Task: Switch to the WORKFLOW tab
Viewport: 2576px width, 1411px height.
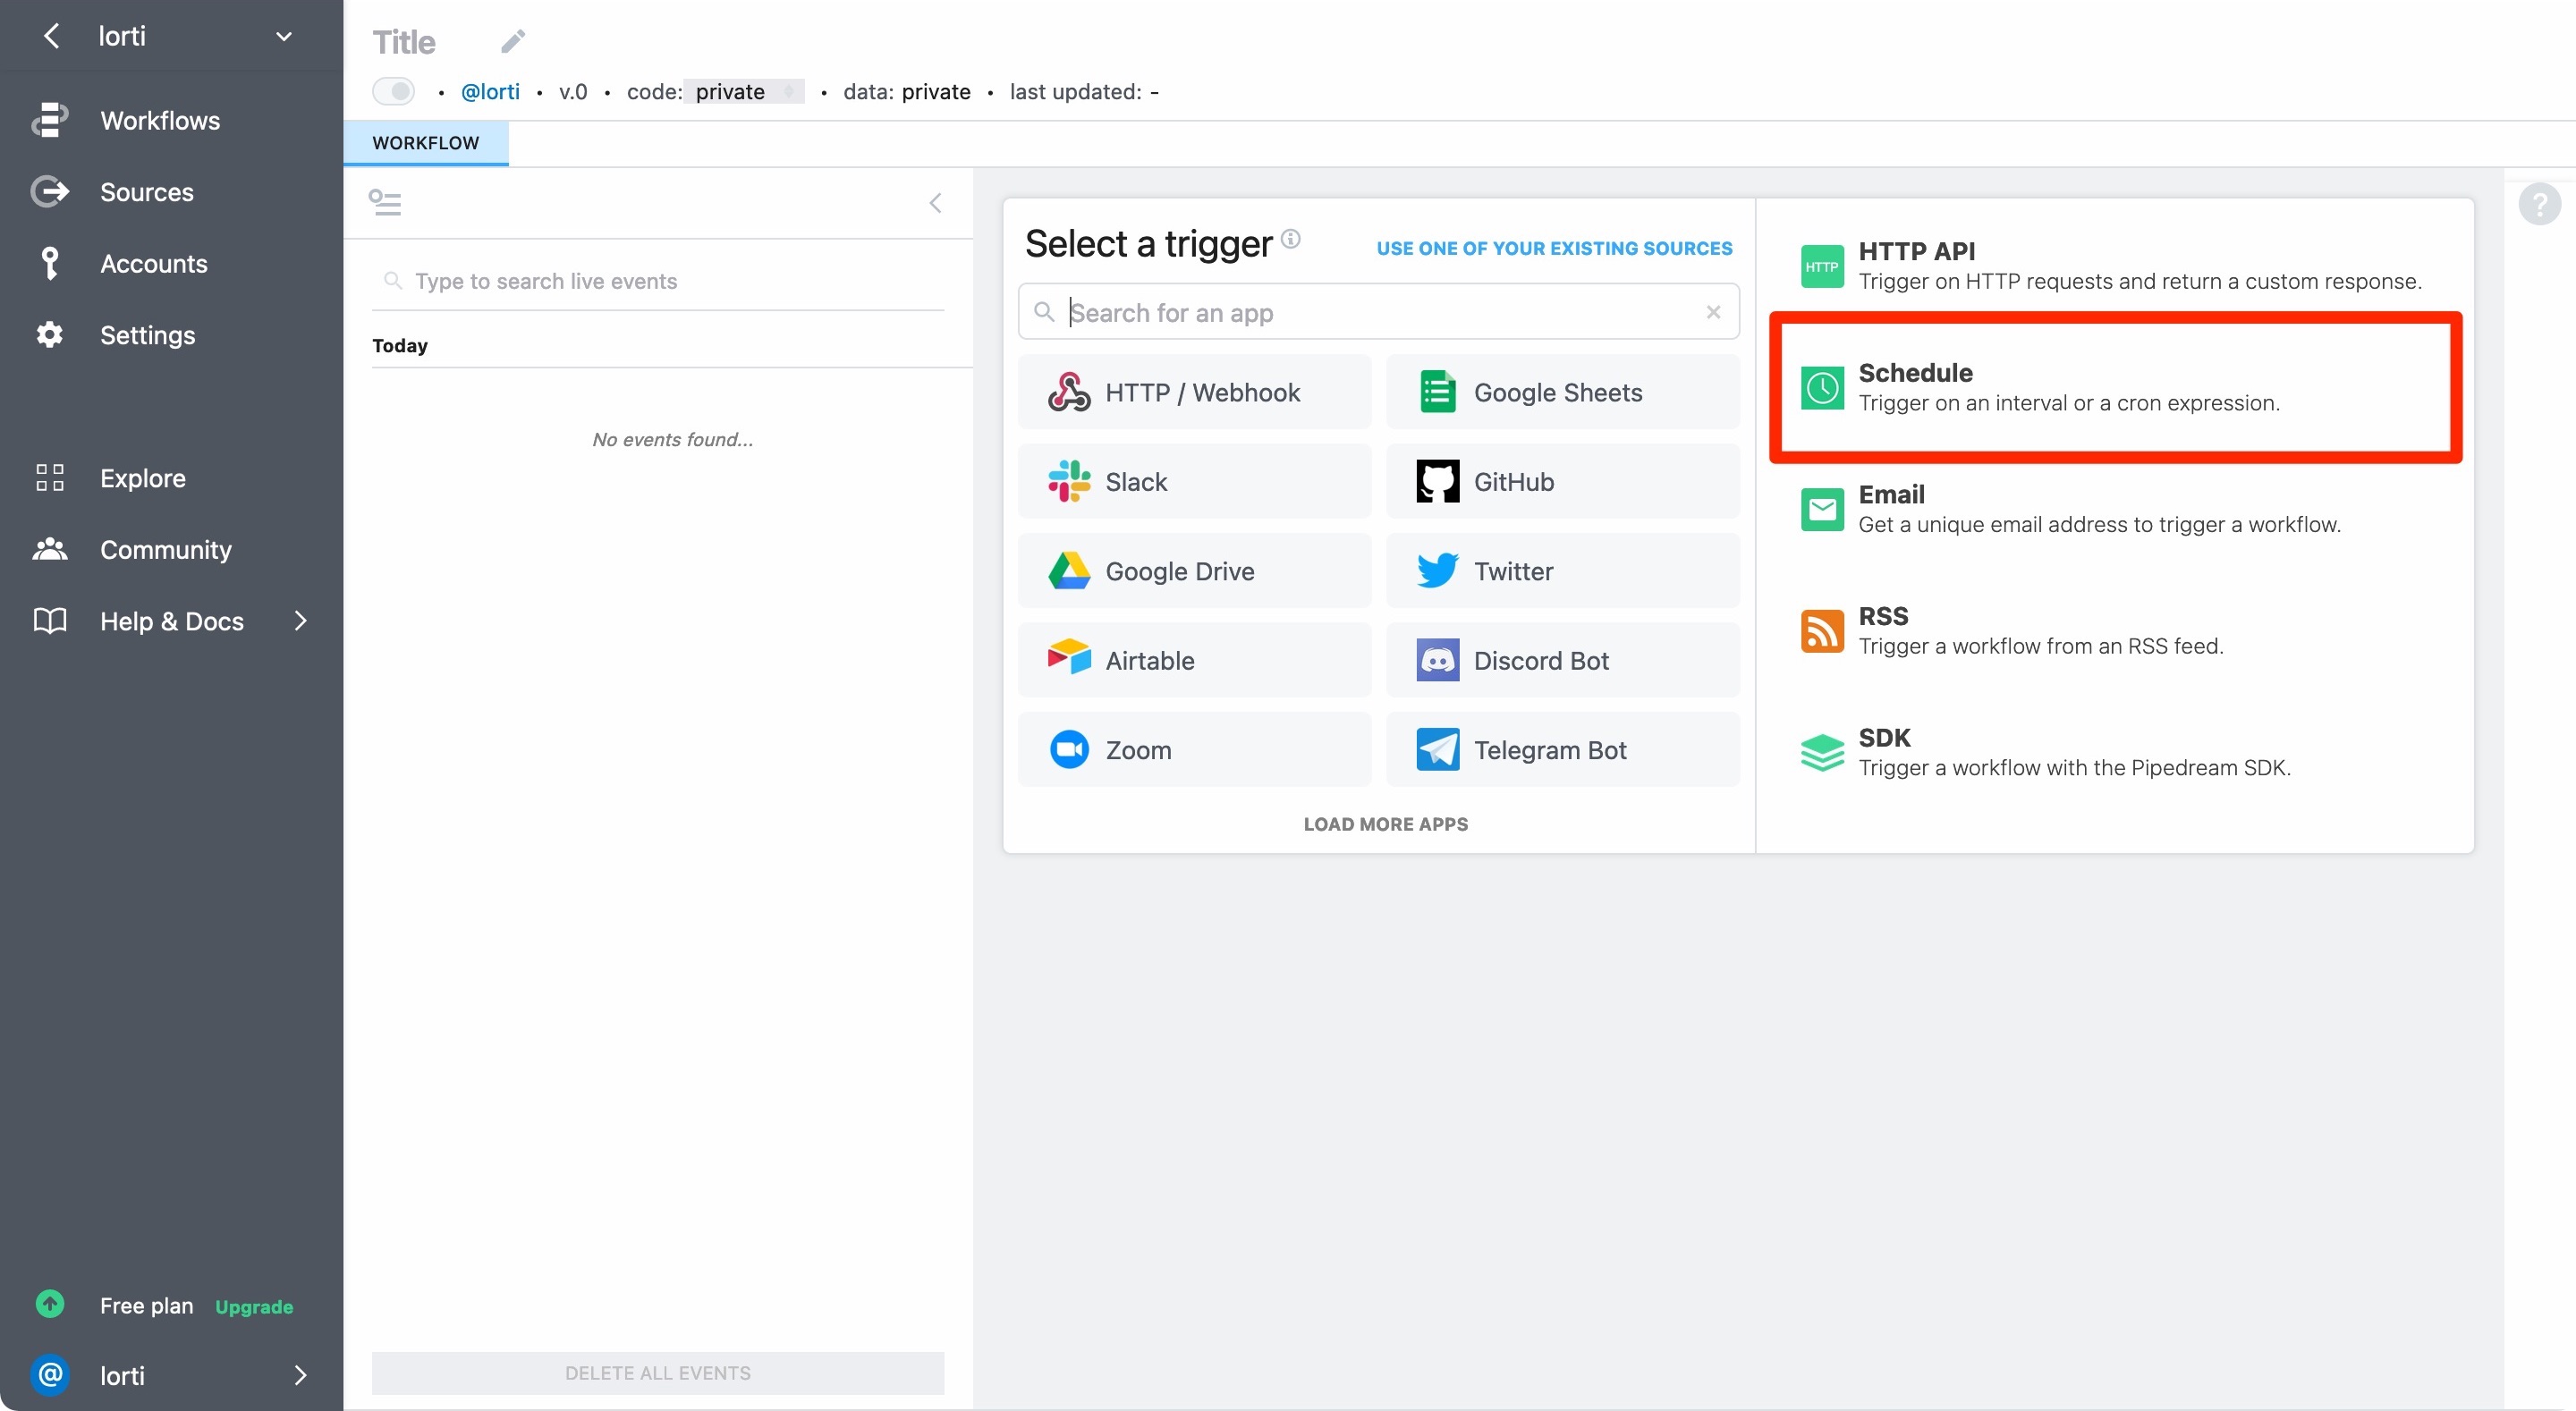Action: click(x=425, y=143)
